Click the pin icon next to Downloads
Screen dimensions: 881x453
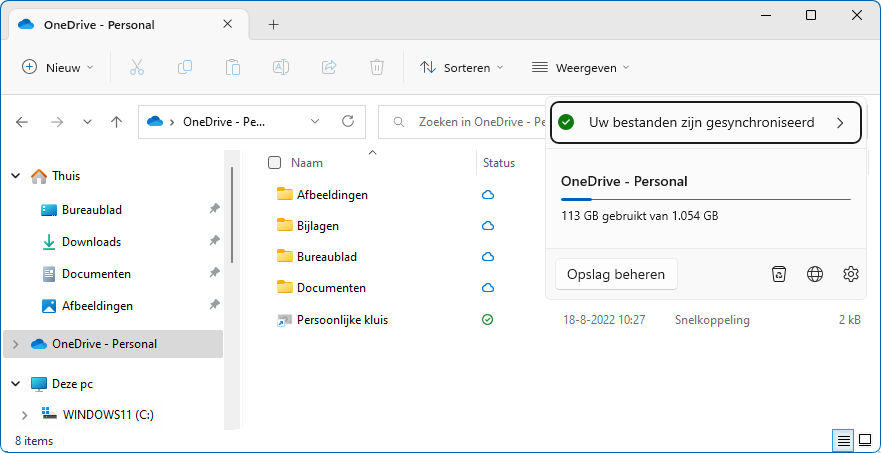point(214,241)
